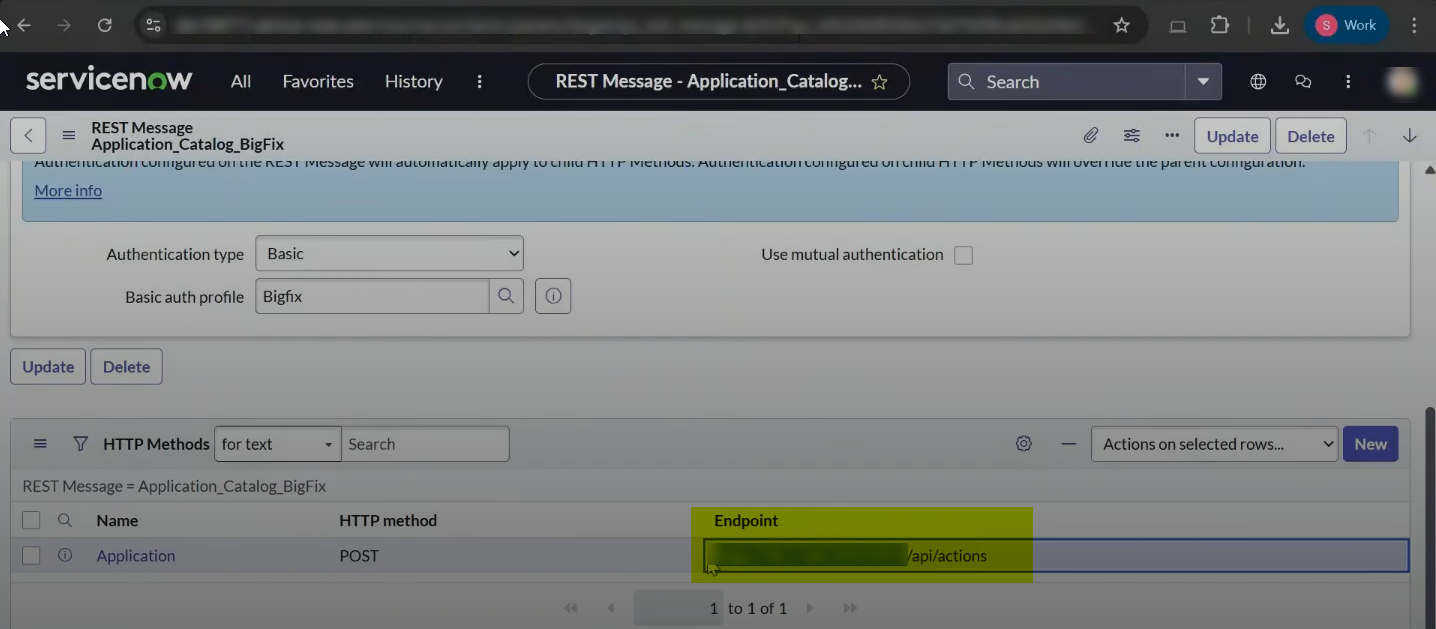Image resolution: width=1436 pixels, height=629 pixels.
Task: Click the REST Message breadcrumb filter
Action: coord(174,486)
